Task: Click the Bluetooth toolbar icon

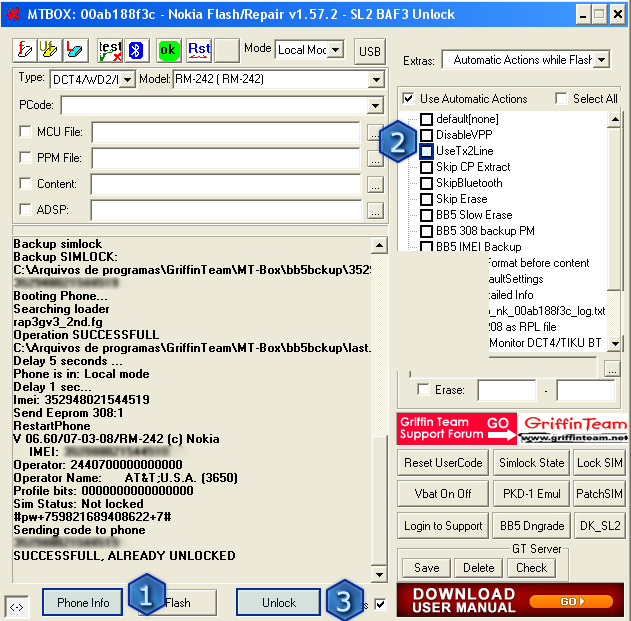Action: [x=137, y=50]
